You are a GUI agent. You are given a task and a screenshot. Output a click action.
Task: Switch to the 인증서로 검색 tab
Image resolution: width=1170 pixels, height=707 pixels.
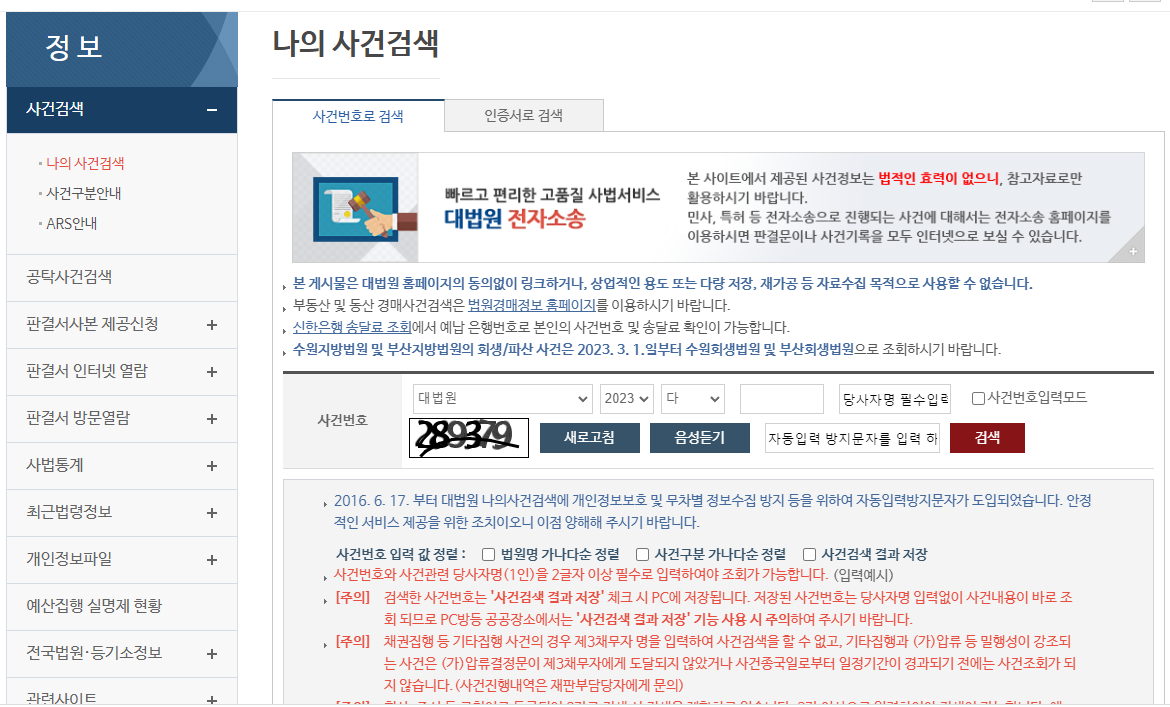524,115
